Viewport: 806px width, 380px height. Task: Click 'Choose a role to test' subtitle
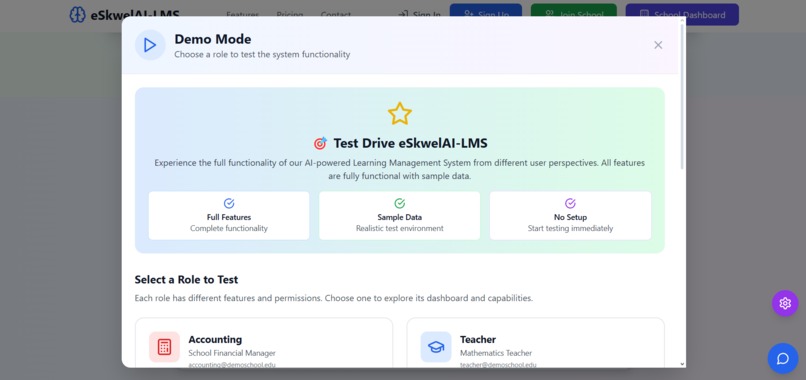pos(262,55)
